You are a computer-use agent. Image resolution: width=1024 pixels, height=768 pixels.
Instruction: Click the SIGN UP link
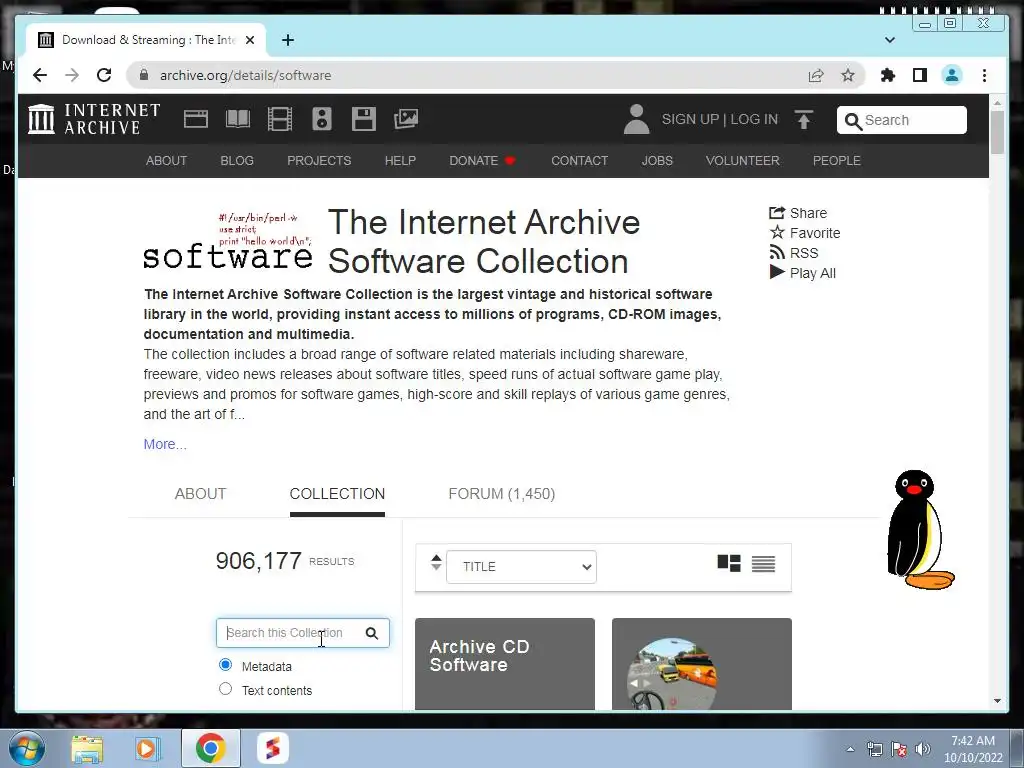point(690,119)
